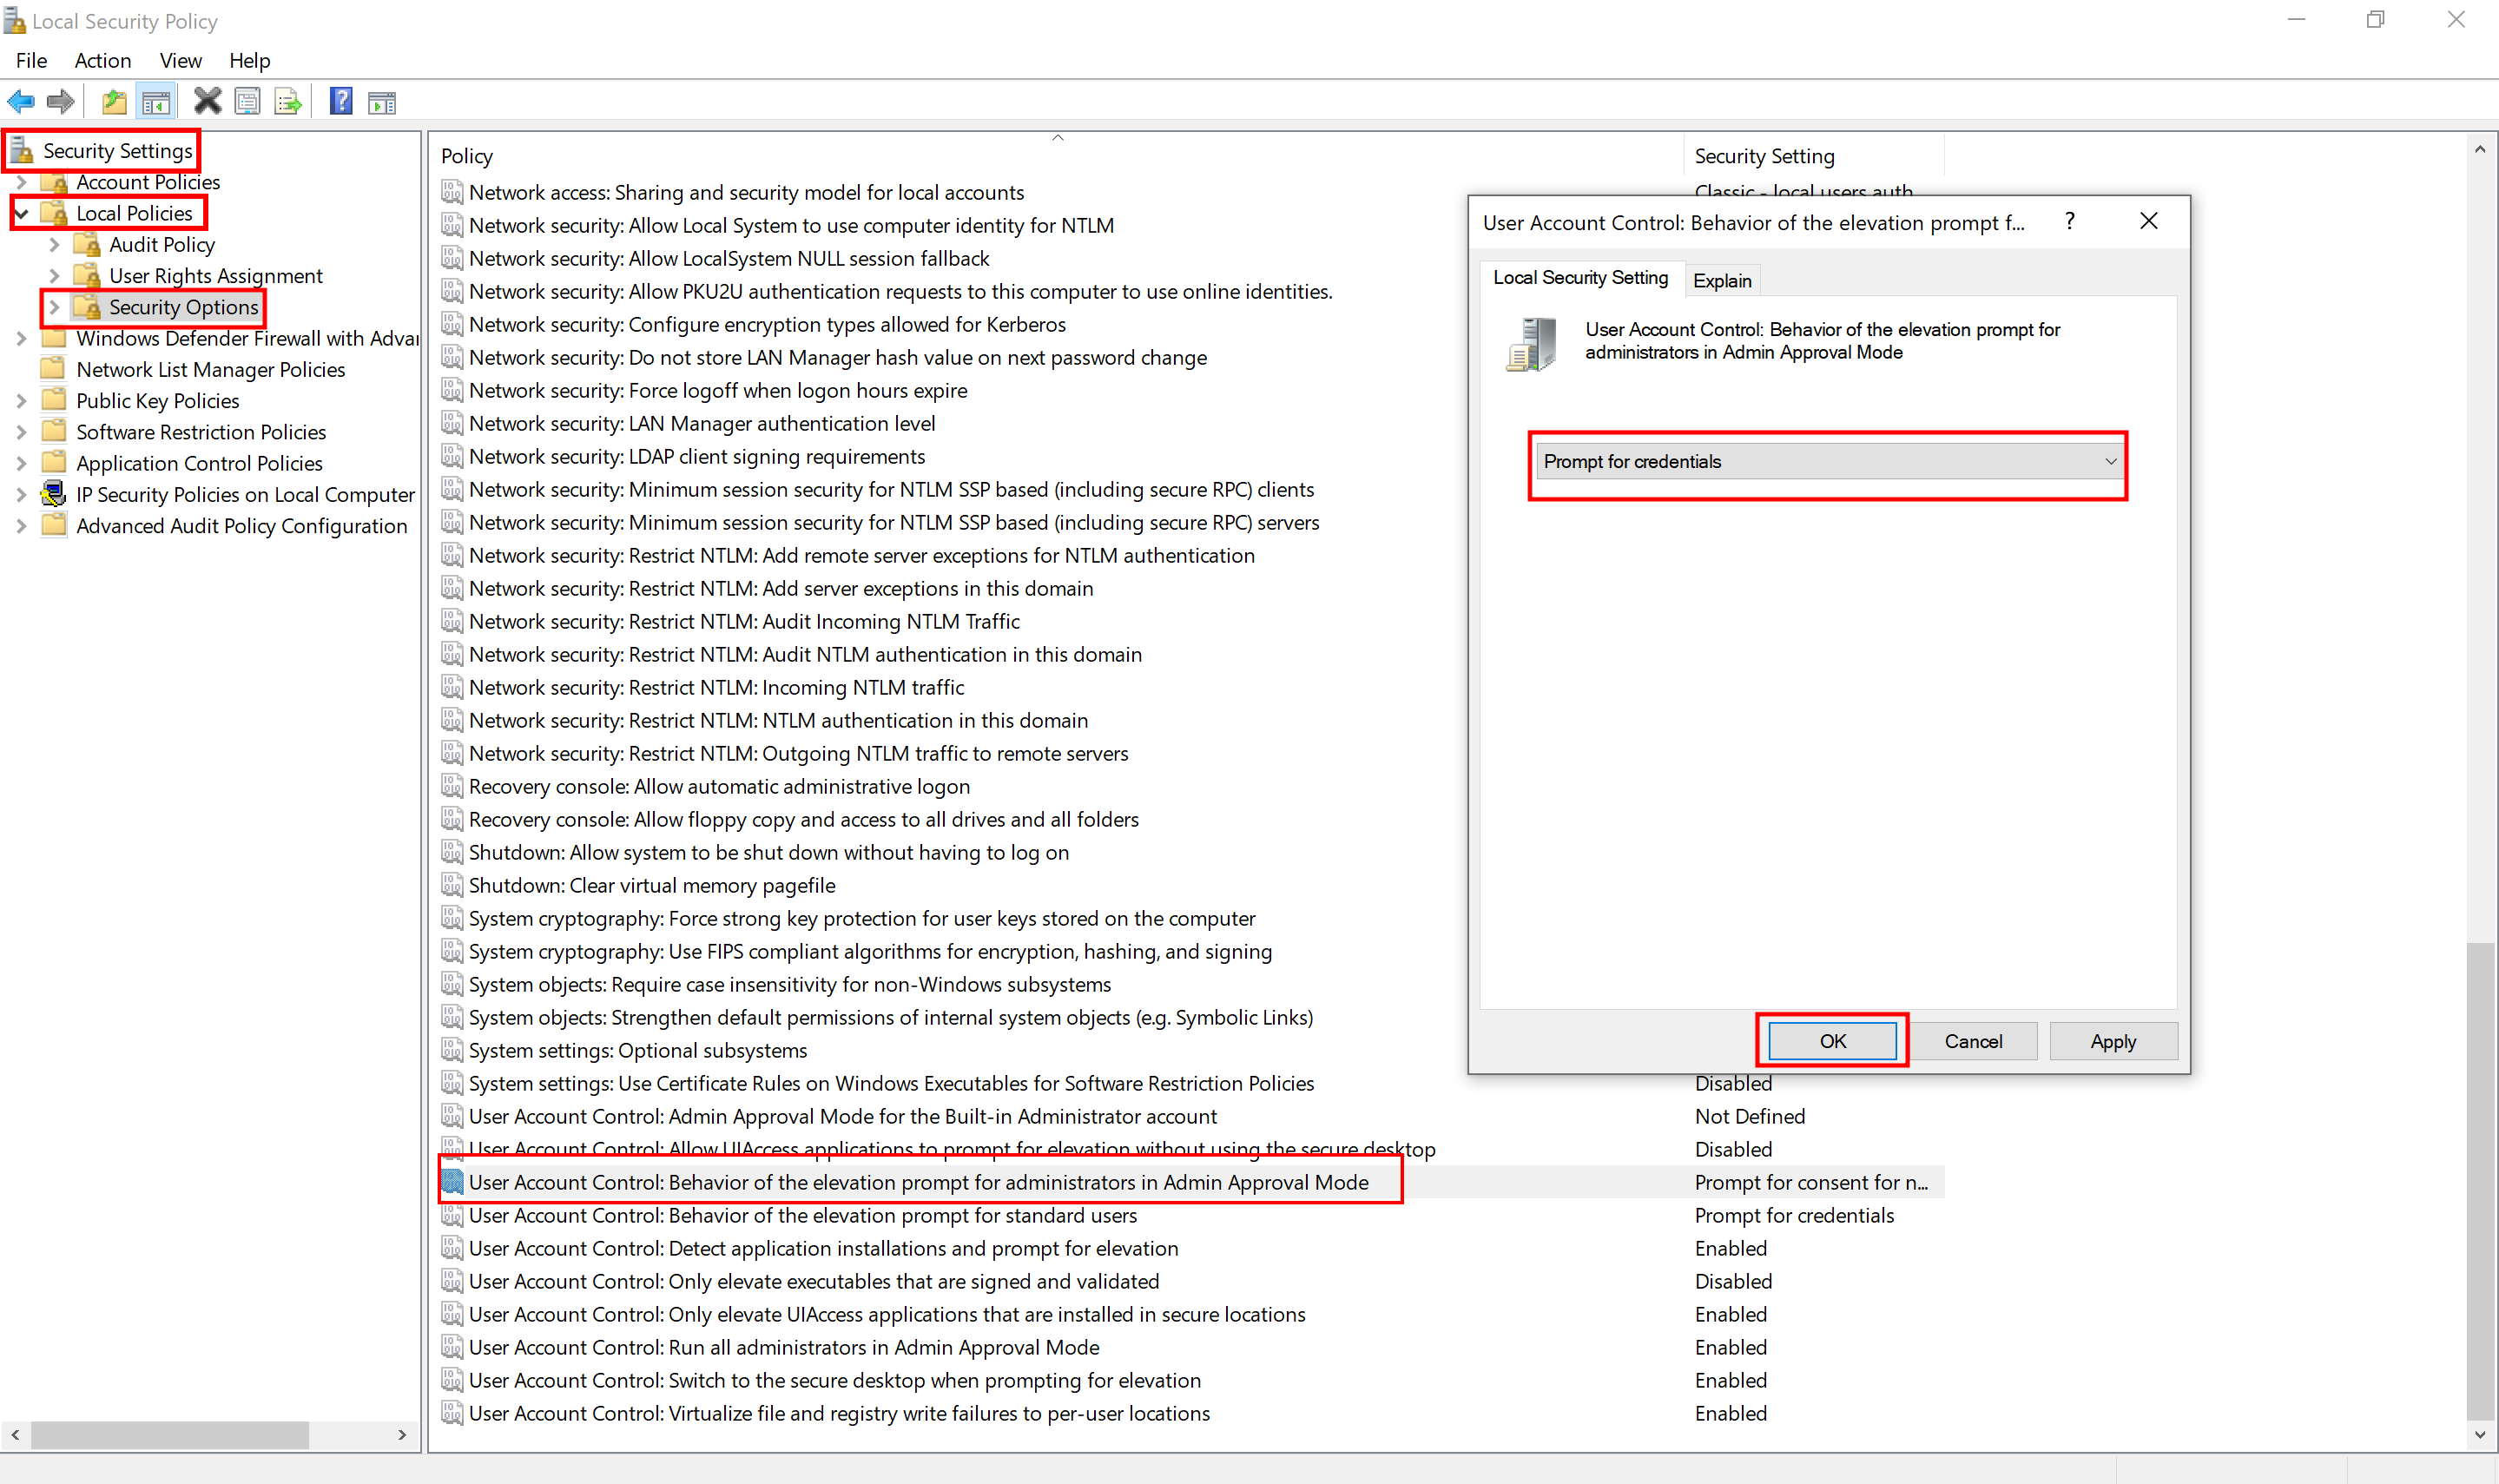Expand Advanced Audit Policy Configuration node

coord(21,526)
